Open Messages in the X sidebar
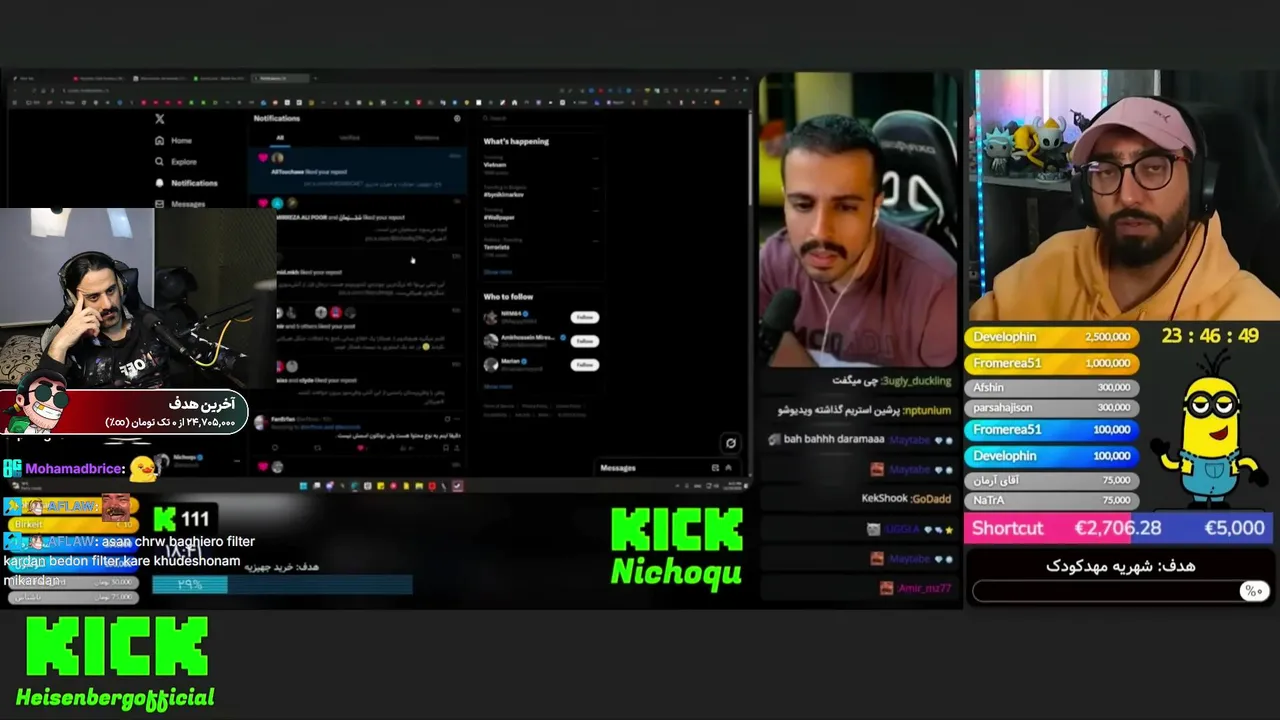 (x=180, y=204)
